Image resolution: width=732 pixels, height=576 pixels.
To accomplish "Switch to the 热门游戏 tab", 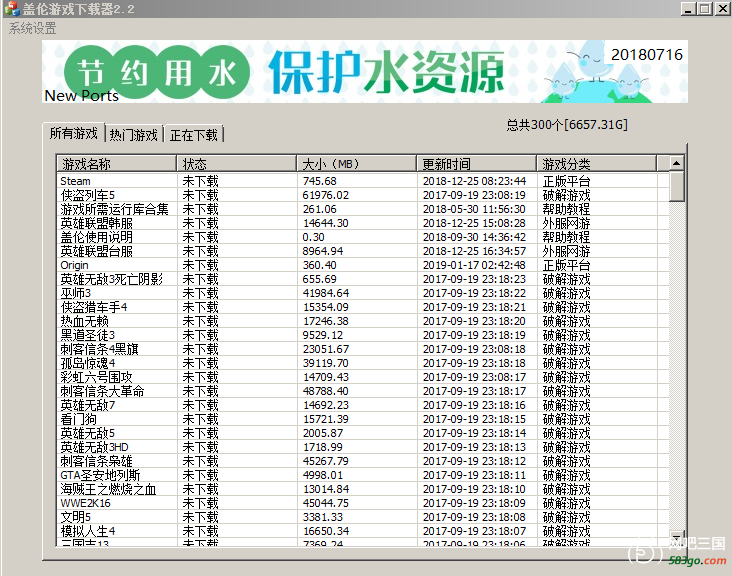I will click(x=134, y=135).
